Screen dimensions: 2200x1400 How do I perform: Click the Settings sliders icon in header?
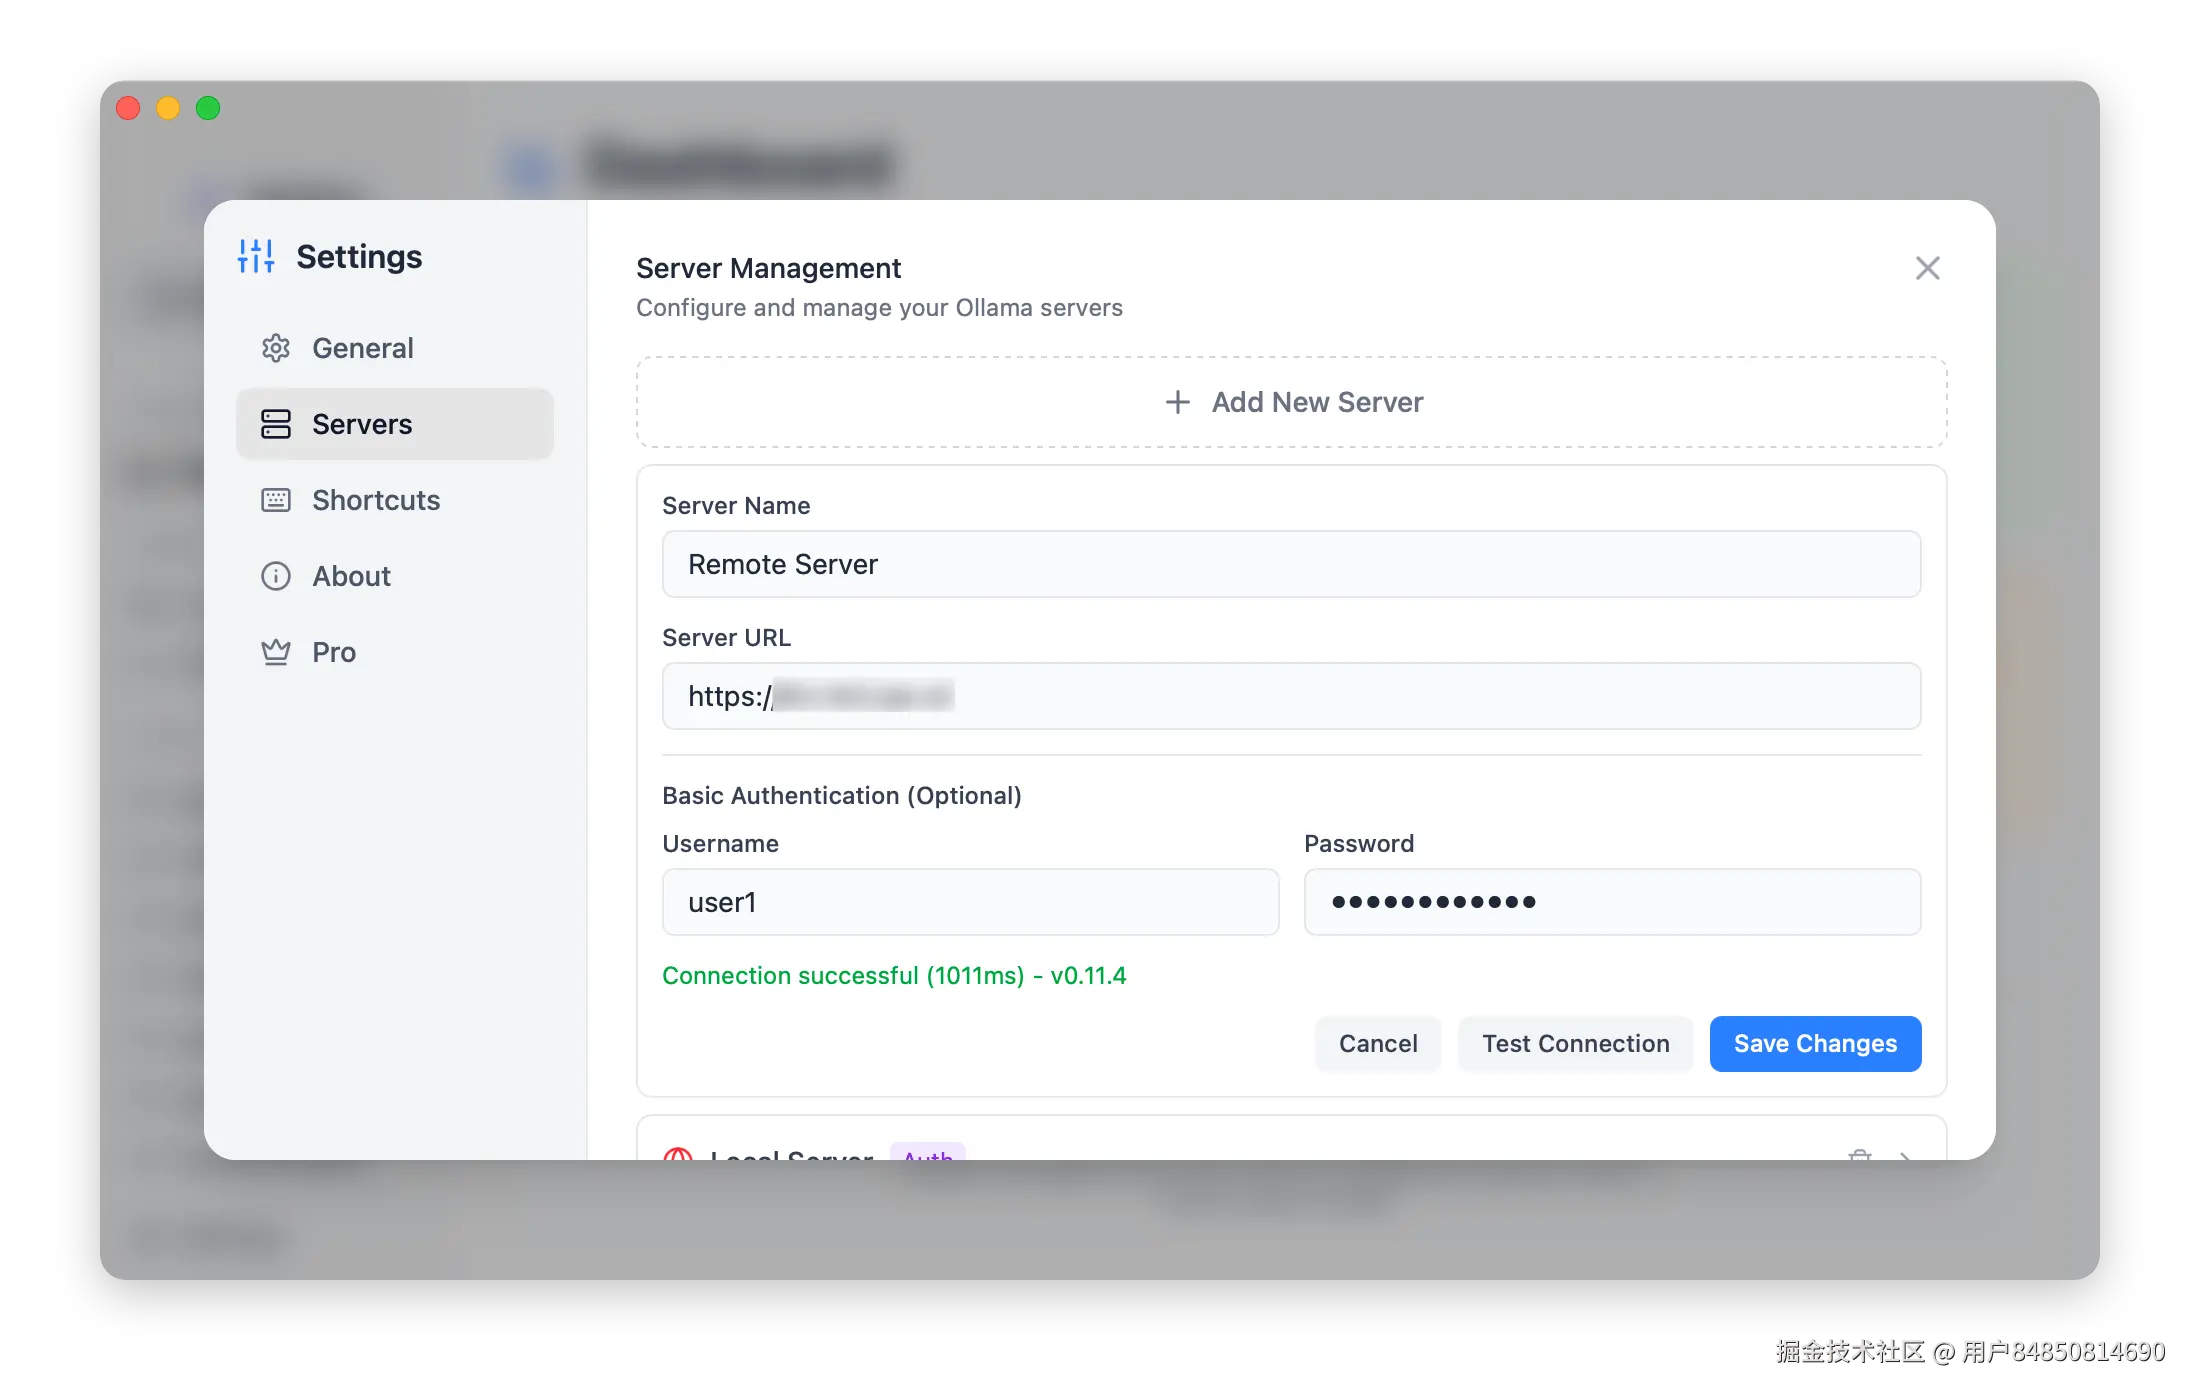(x=256, y=256)
